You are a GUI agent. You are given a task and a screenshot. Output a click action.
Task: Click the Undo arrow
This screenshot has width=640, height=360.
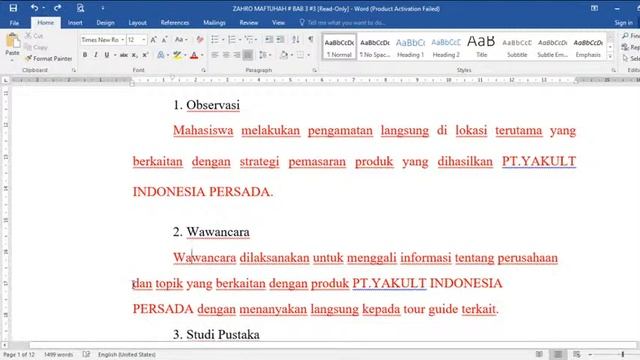point(34,8)
